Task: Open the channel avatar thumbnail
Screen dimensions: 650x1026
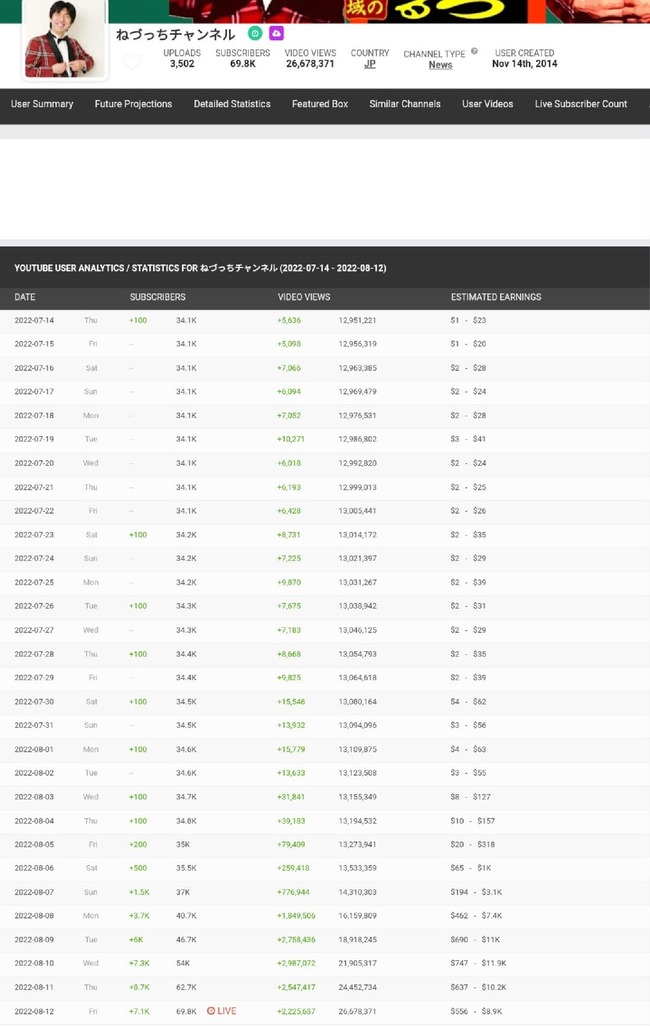Action: (x=64, y=39)
